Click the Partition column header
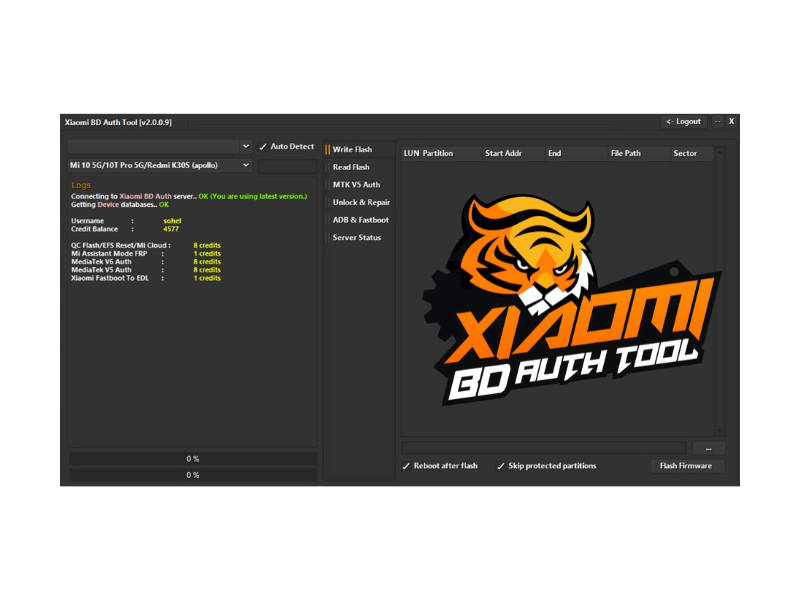This screenshot has width=800, height=600. pyautogui.click(x=451, y=154)
